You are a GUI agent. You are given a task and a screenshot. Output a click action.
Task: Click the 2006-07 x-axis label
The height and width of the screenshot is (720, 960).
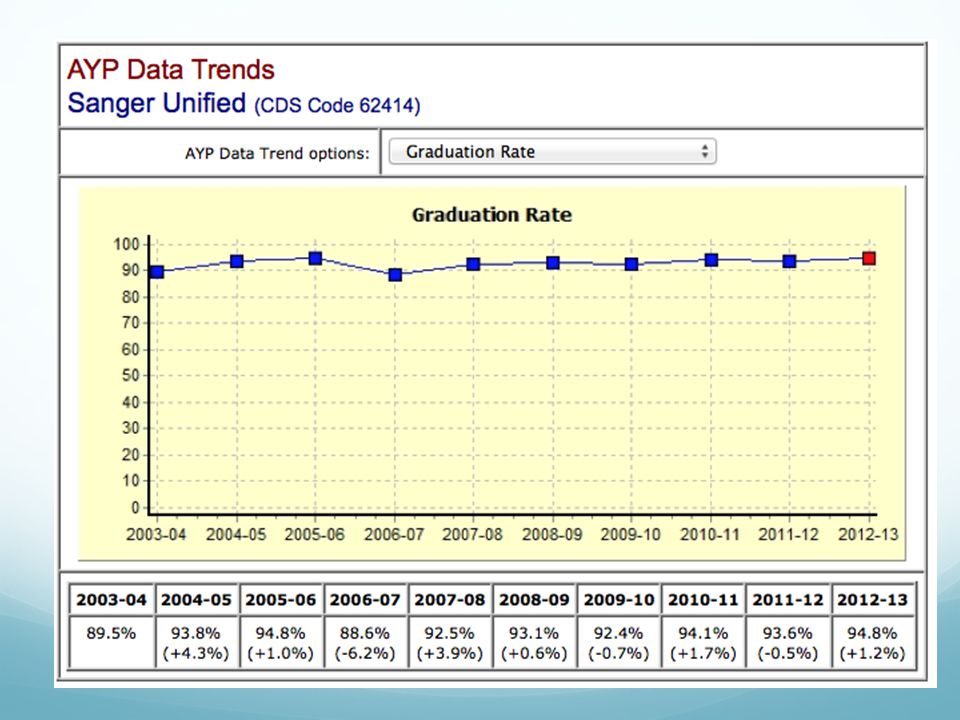click(x=394, y=534)
